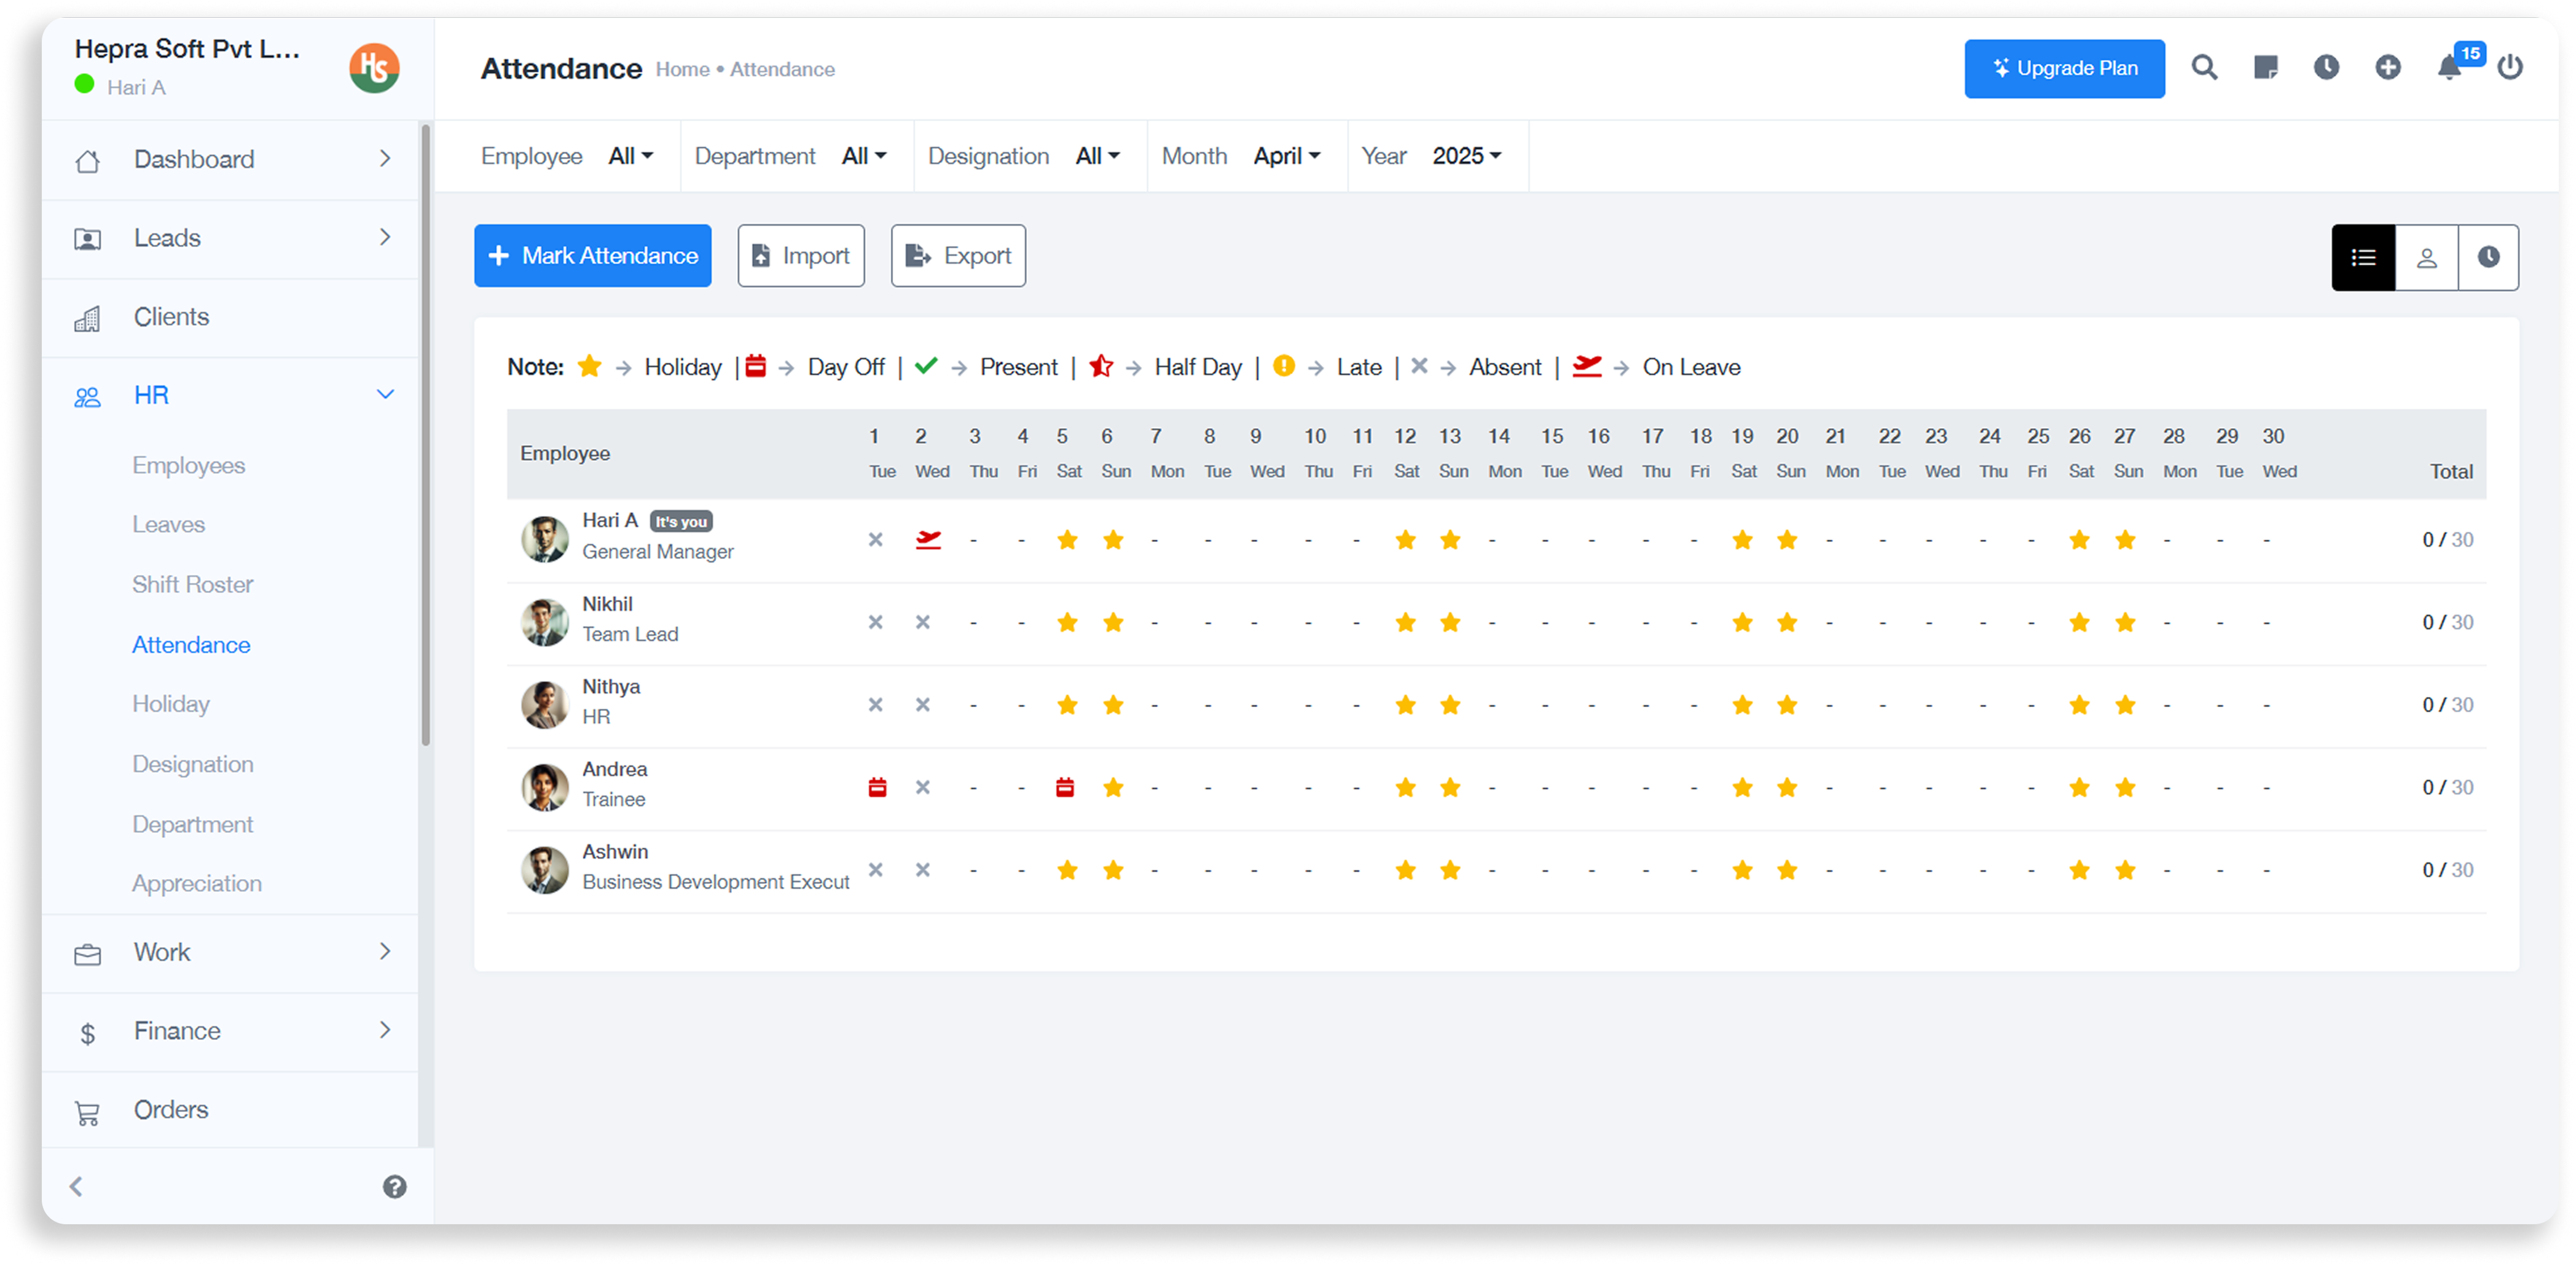The image size is (2576, 1266).
Task: Click the timer clock icon in header
Action: click(x=2326, y=68)
